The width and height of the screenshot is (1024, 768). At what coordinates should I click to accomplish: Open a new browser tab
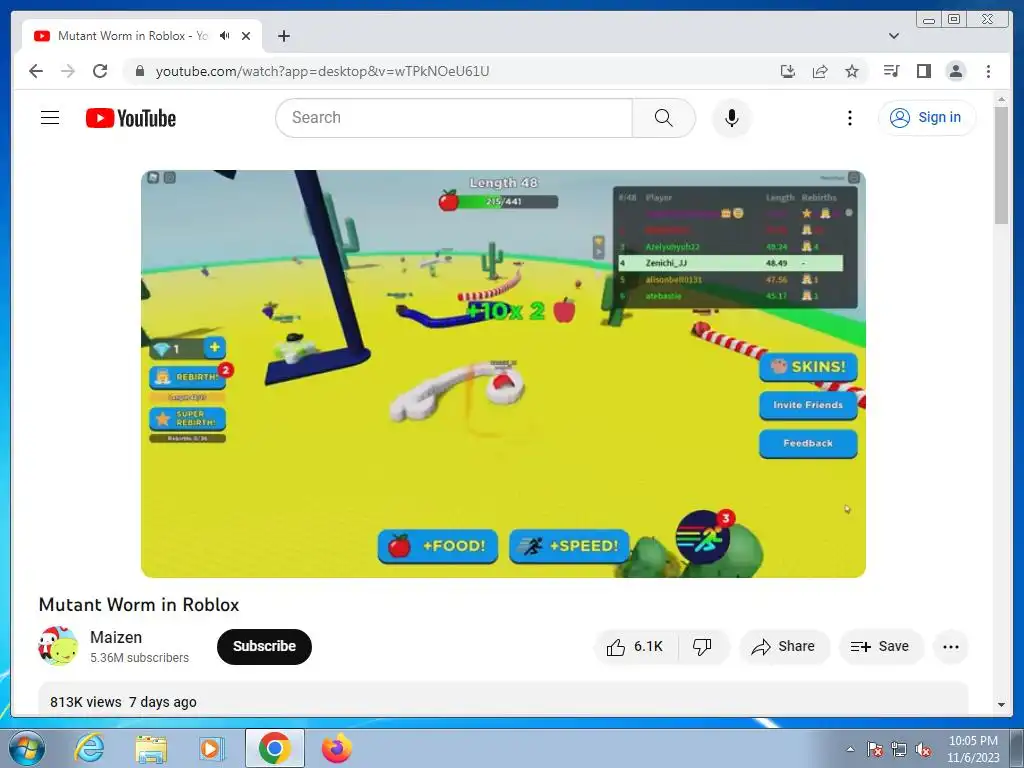click(x=283, y=36)
